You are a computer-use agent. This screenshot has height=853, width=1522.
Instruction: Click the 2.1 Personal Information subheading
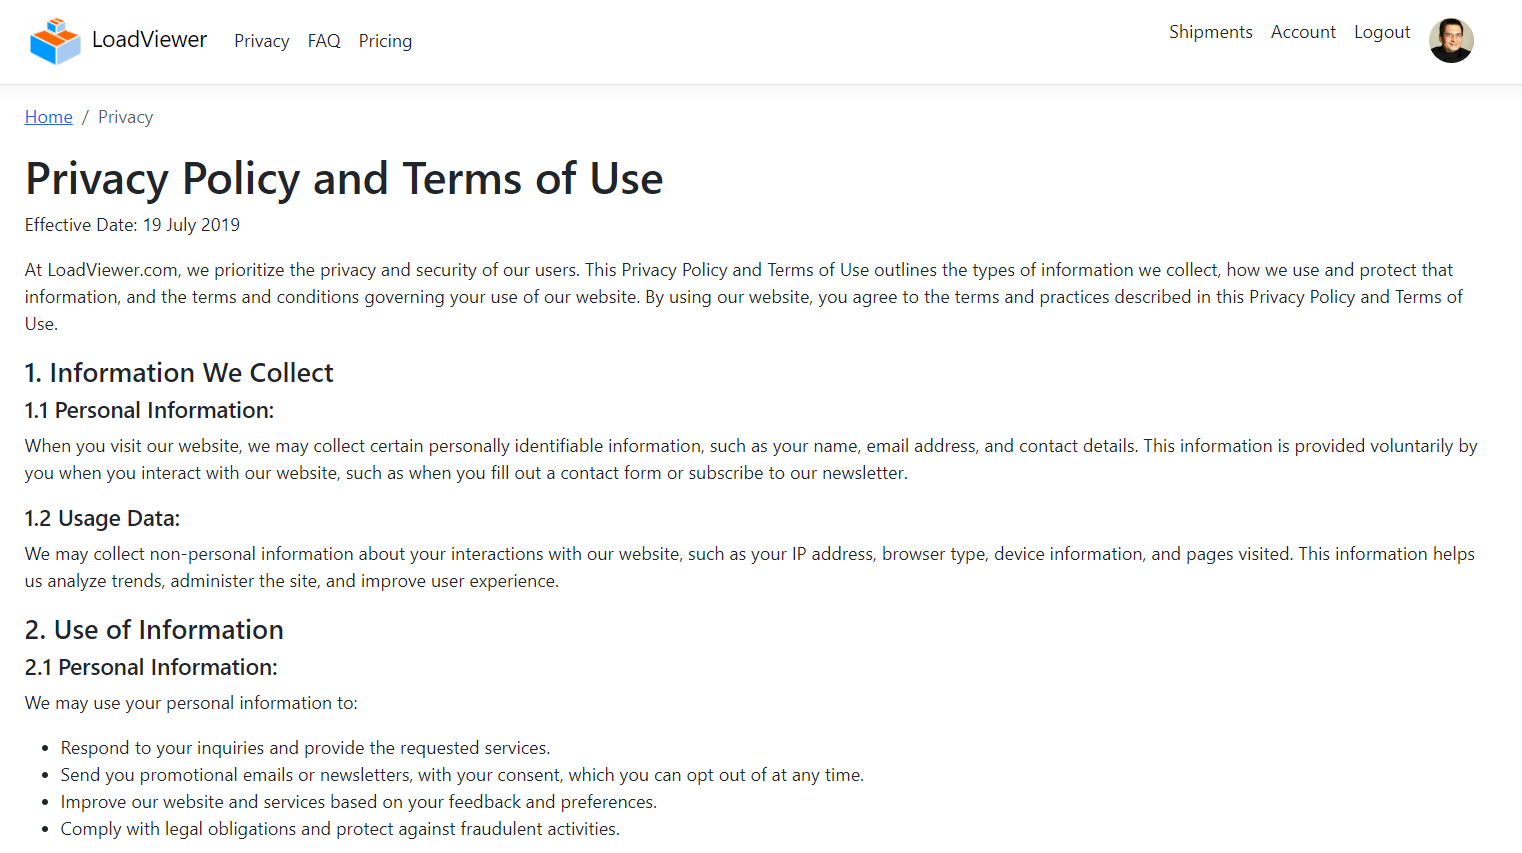click(x=151, y=667)
